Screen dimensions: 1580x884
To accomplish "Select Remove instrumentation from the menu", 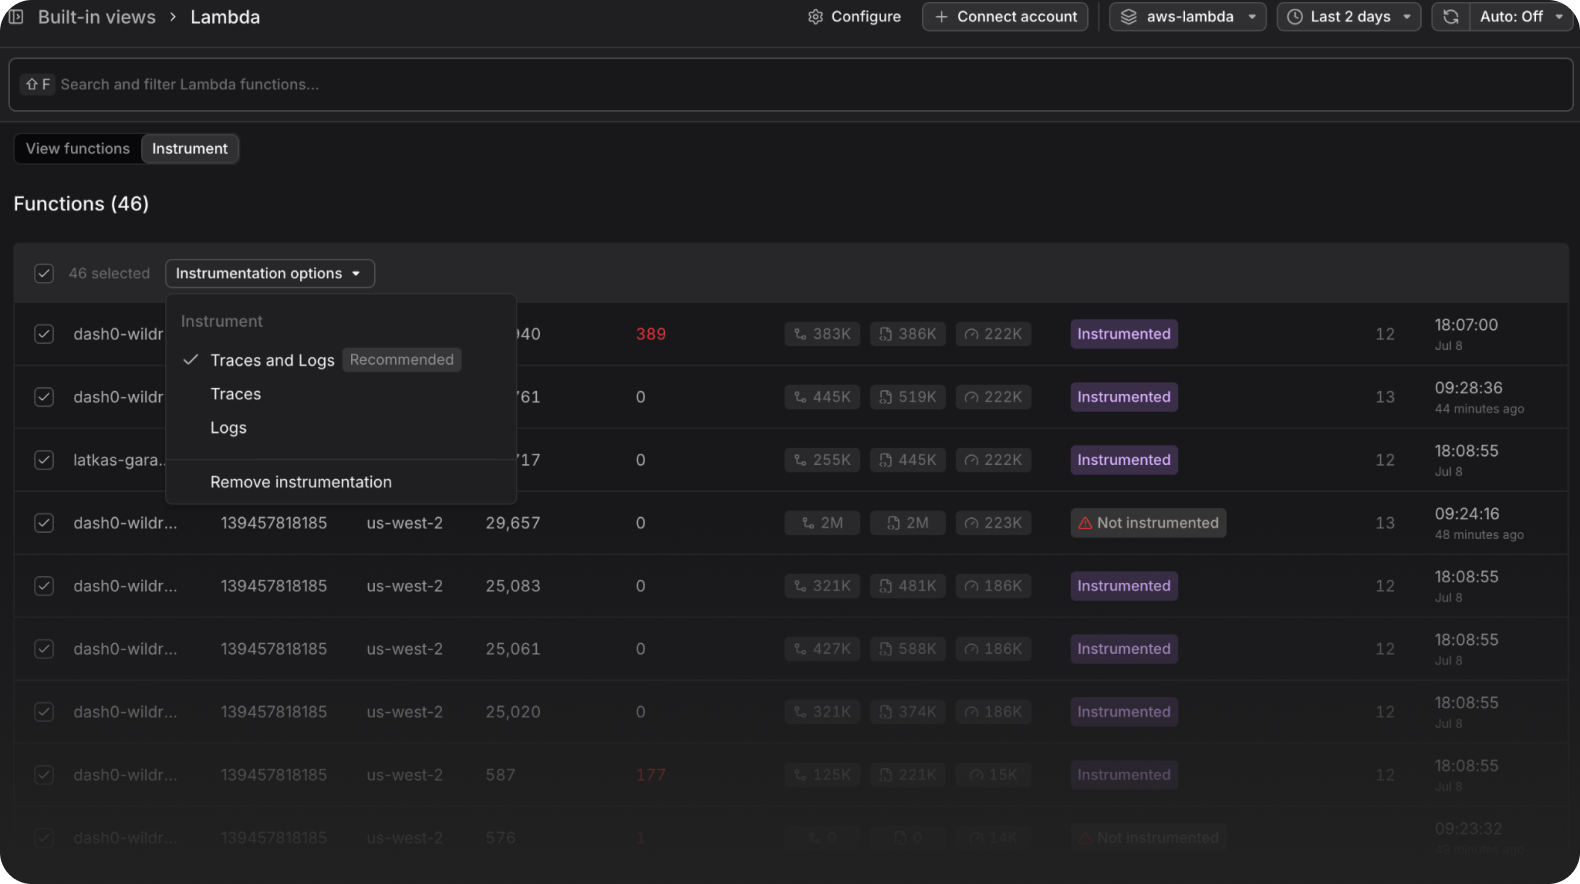I will [341, 482].
